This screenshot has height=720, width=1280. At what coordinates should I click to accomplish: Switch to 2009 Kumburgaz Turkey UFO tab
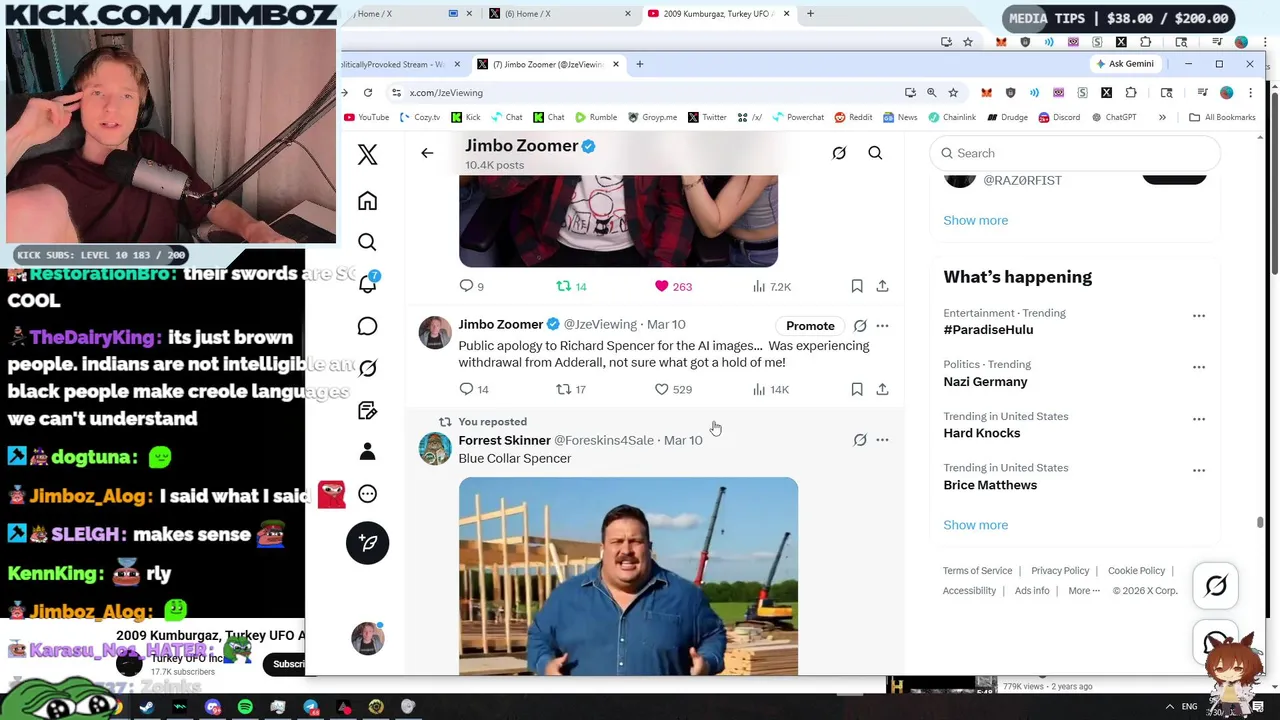[x=718, y=14]
